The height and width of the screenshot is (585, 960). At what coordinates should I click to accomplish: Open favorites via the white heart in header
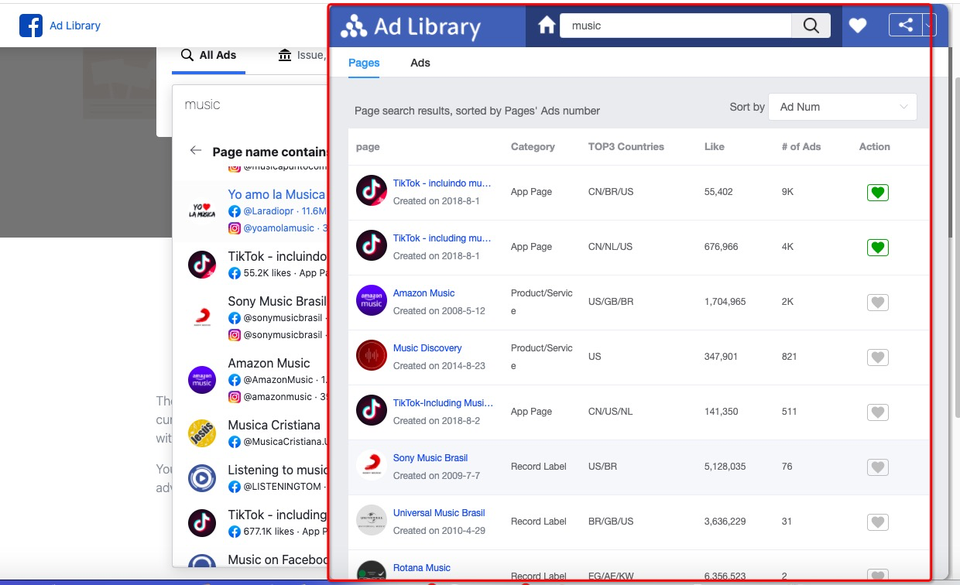point(858,26)
